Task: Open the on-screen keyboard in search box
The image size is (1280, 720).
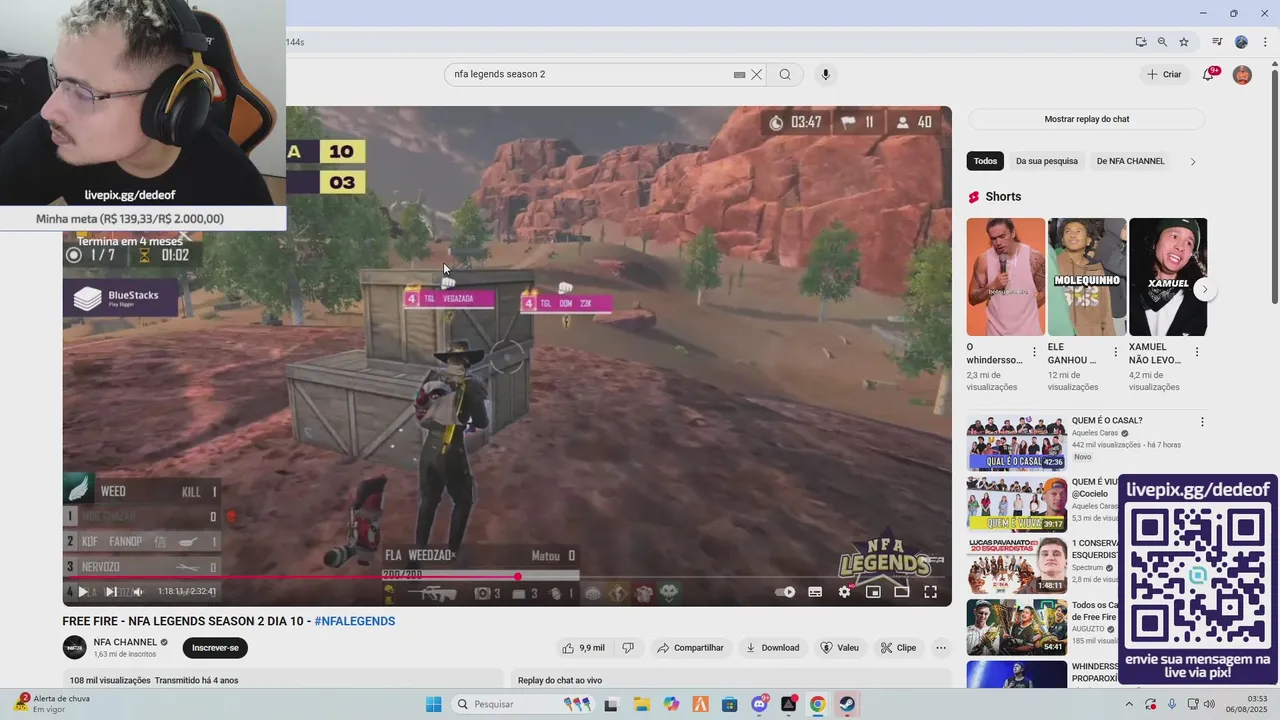Action: [x=739, y=75]
